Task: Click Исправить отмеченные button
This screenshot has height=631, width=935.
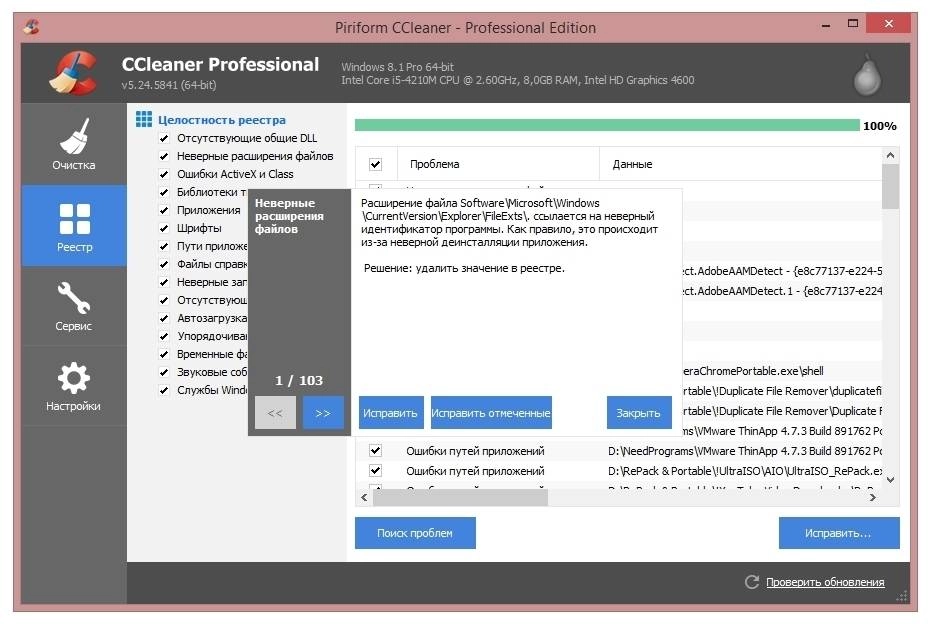Action: pos(491,413)
